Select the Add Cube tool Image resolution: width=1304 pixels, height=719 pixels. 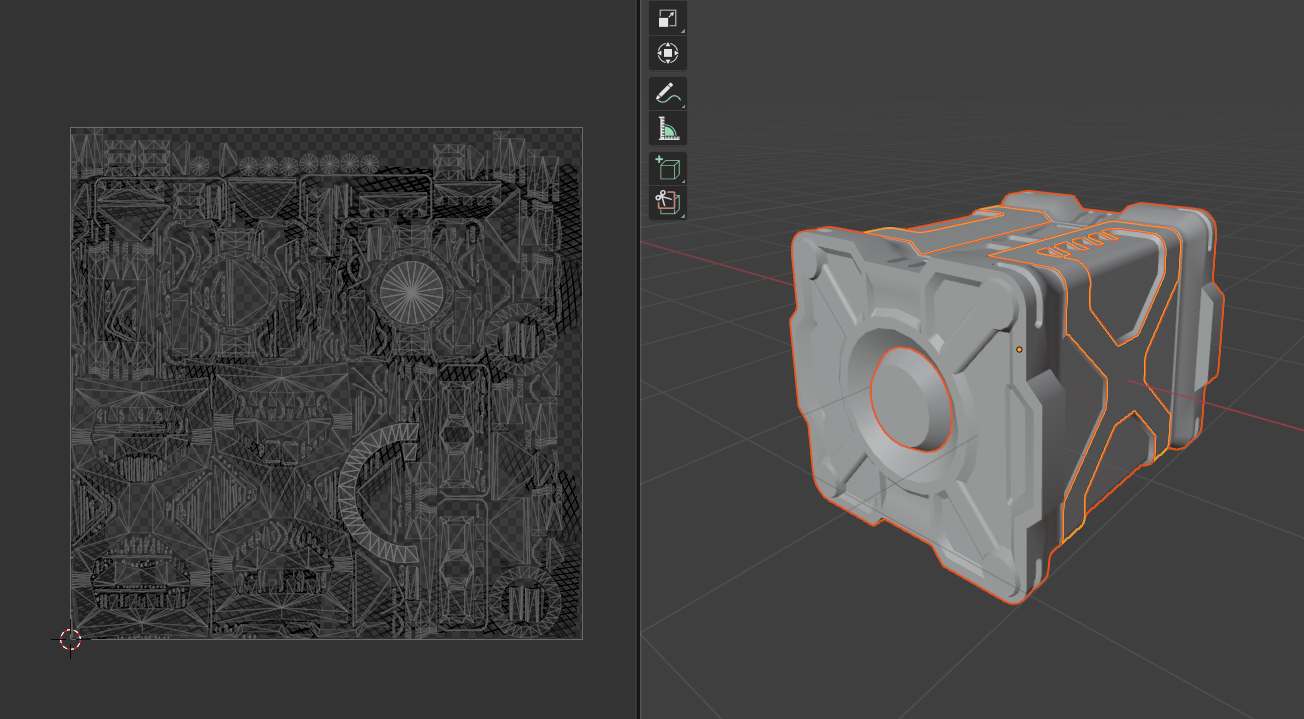point(668,168)
